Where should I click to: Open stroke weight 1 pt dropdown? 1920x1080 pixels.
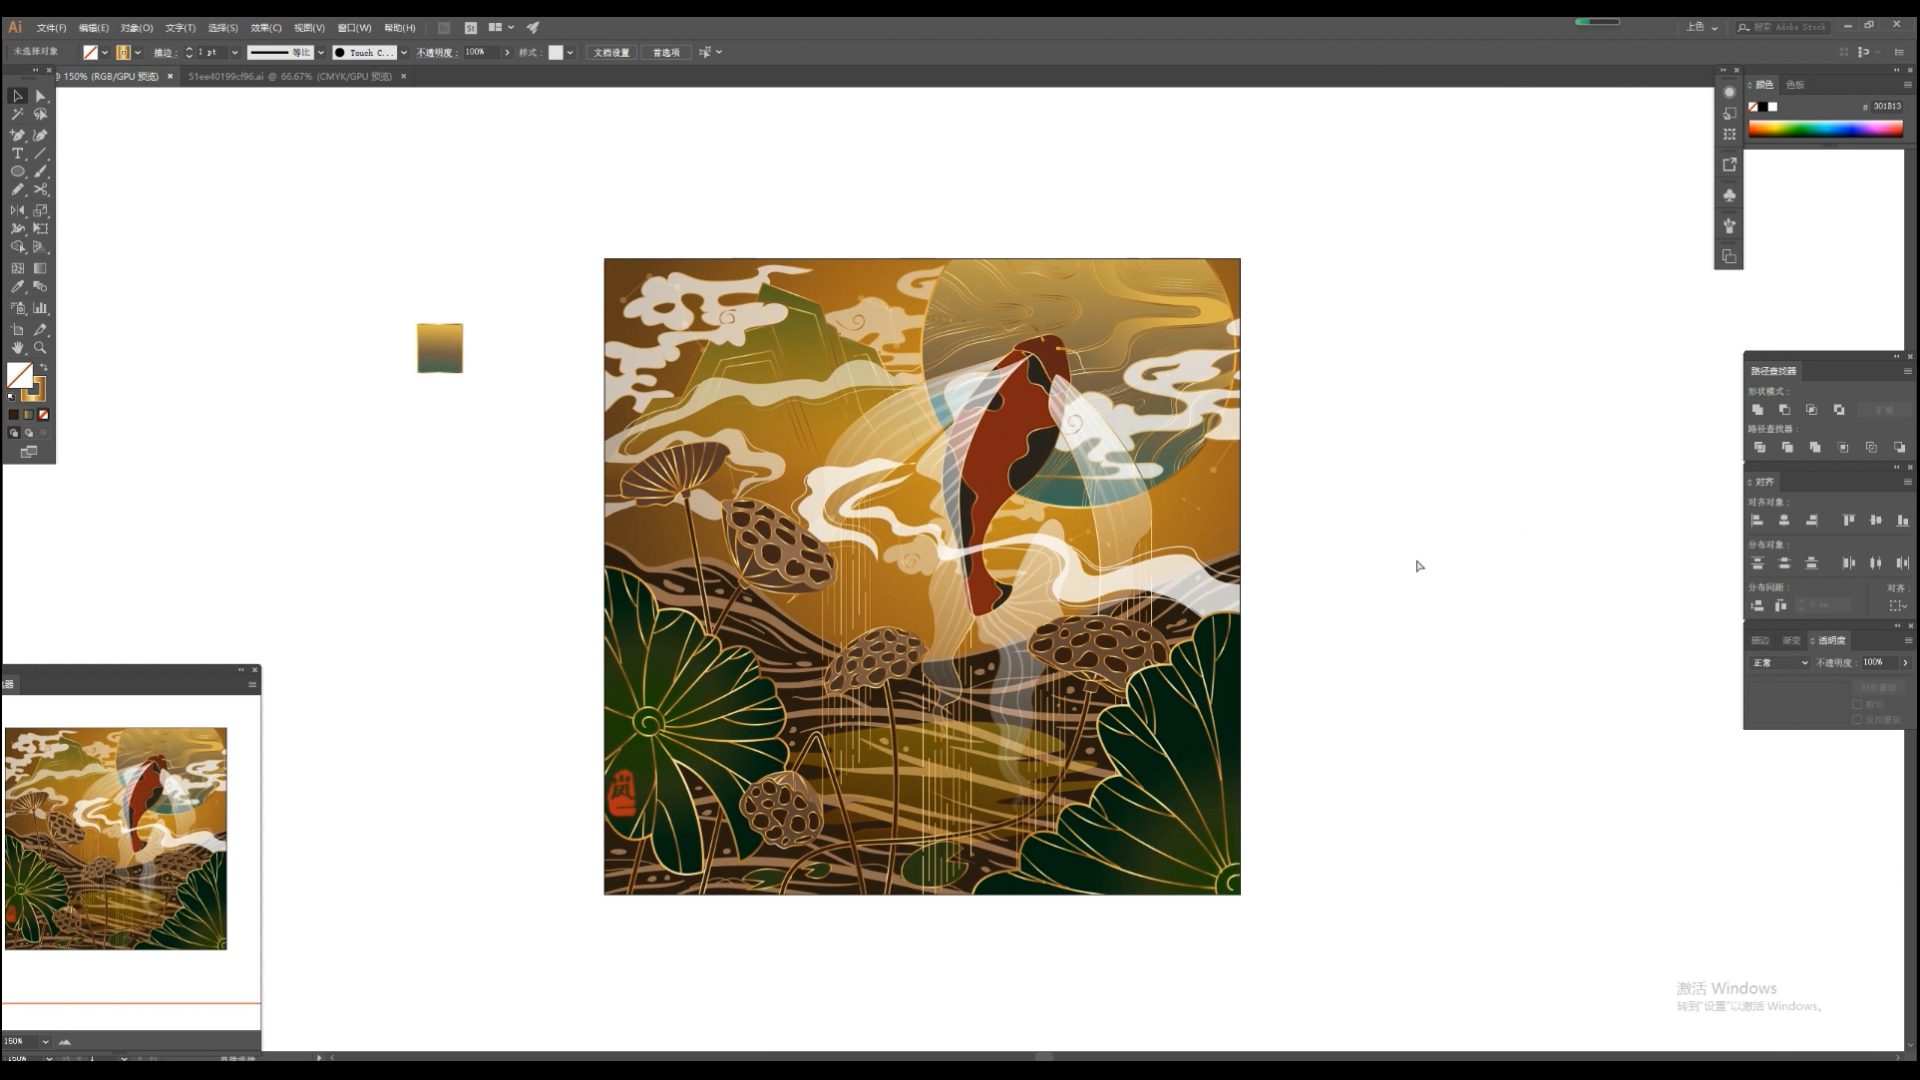point(235,53)
